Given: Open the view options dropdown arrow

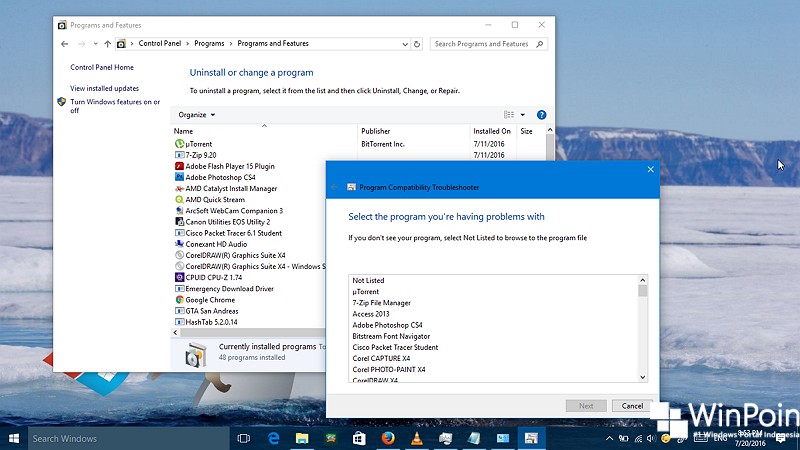Looking at the screenshot, I should coord(522,115).
